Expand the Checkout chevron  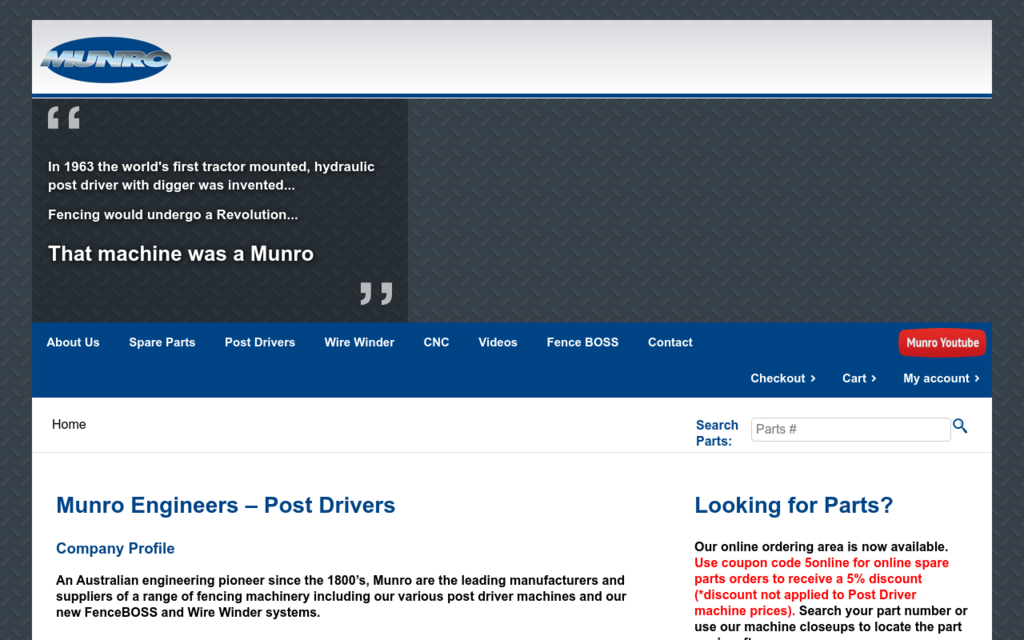click(813, 378)
